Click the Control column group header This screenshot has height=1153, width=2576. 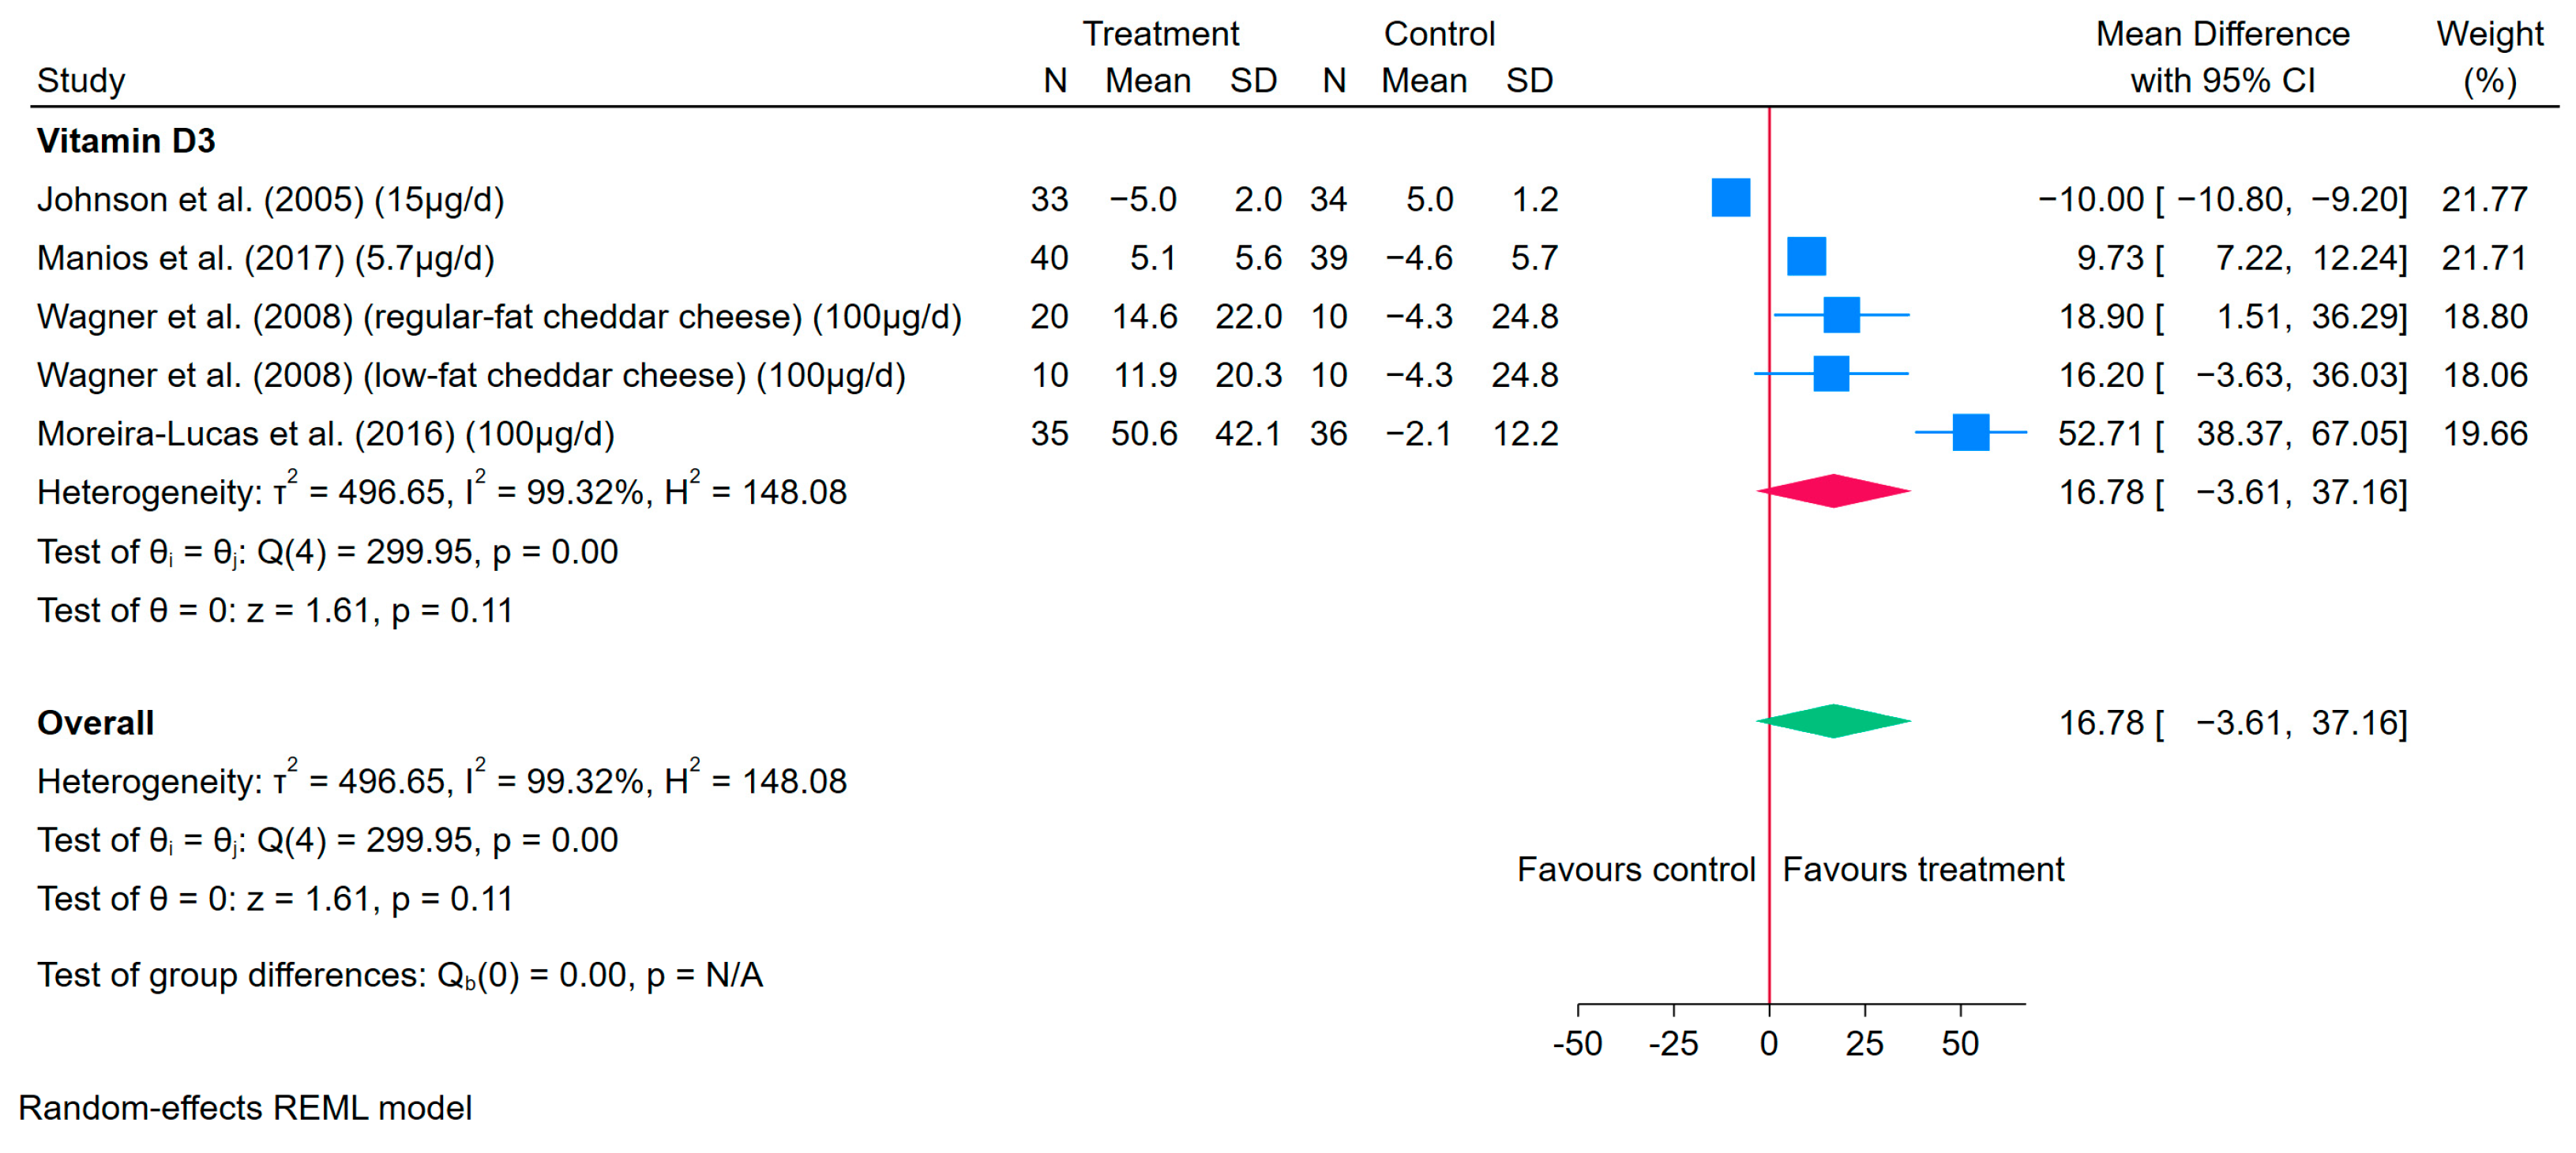coord(1439,34)
